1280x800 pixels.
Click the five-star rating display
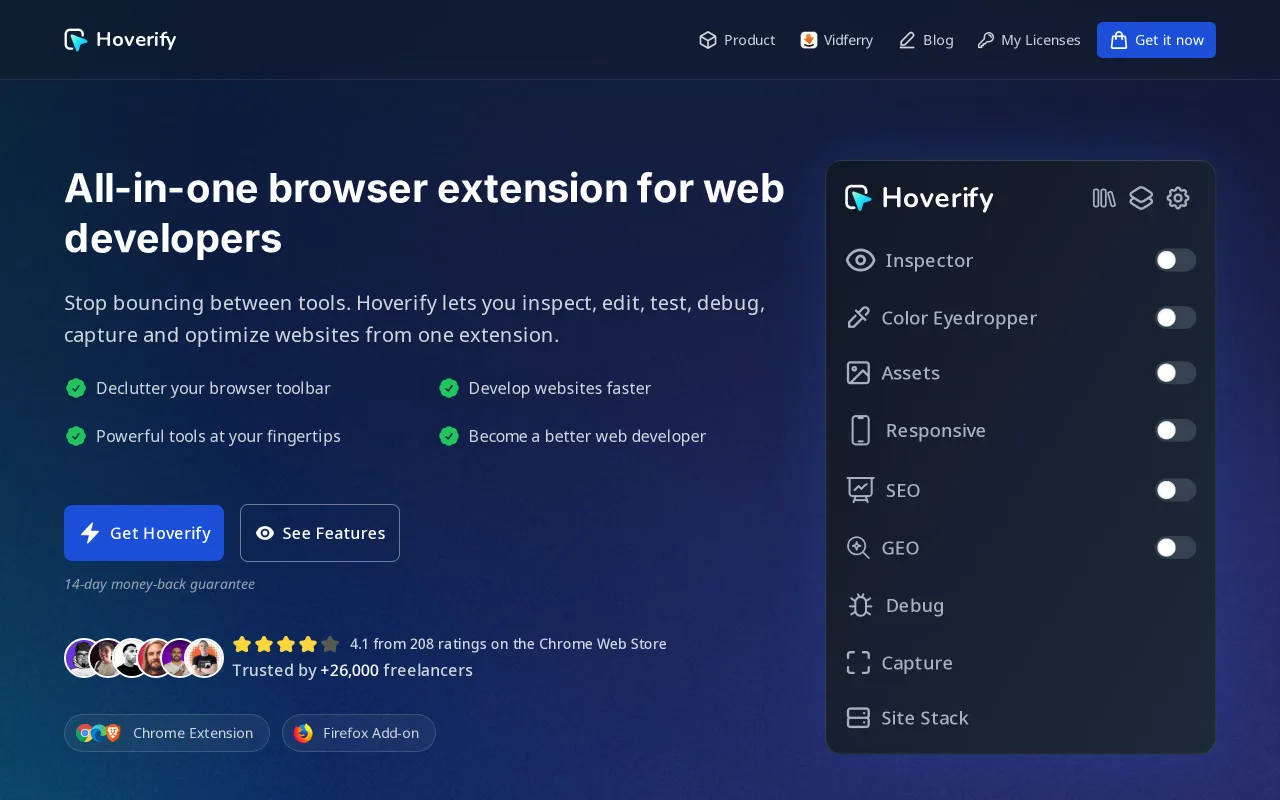click(x=286, y=644)
